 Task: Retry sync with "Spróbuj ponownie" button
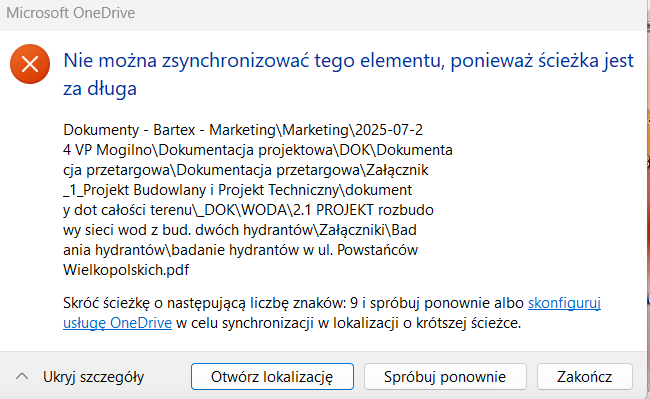pos(445,377)
